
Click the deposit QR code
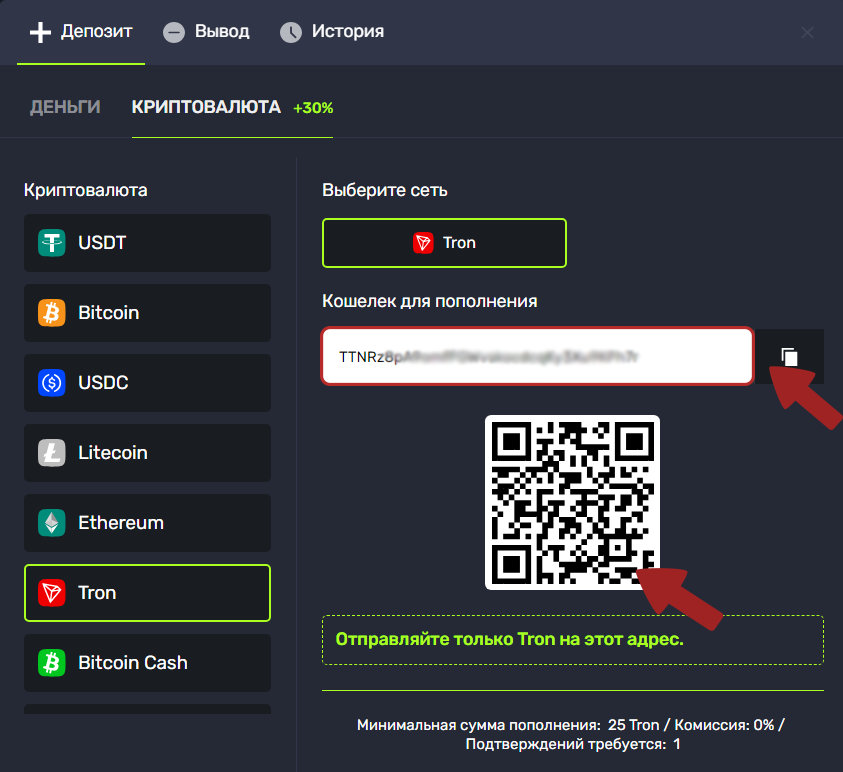pos(572,502)
